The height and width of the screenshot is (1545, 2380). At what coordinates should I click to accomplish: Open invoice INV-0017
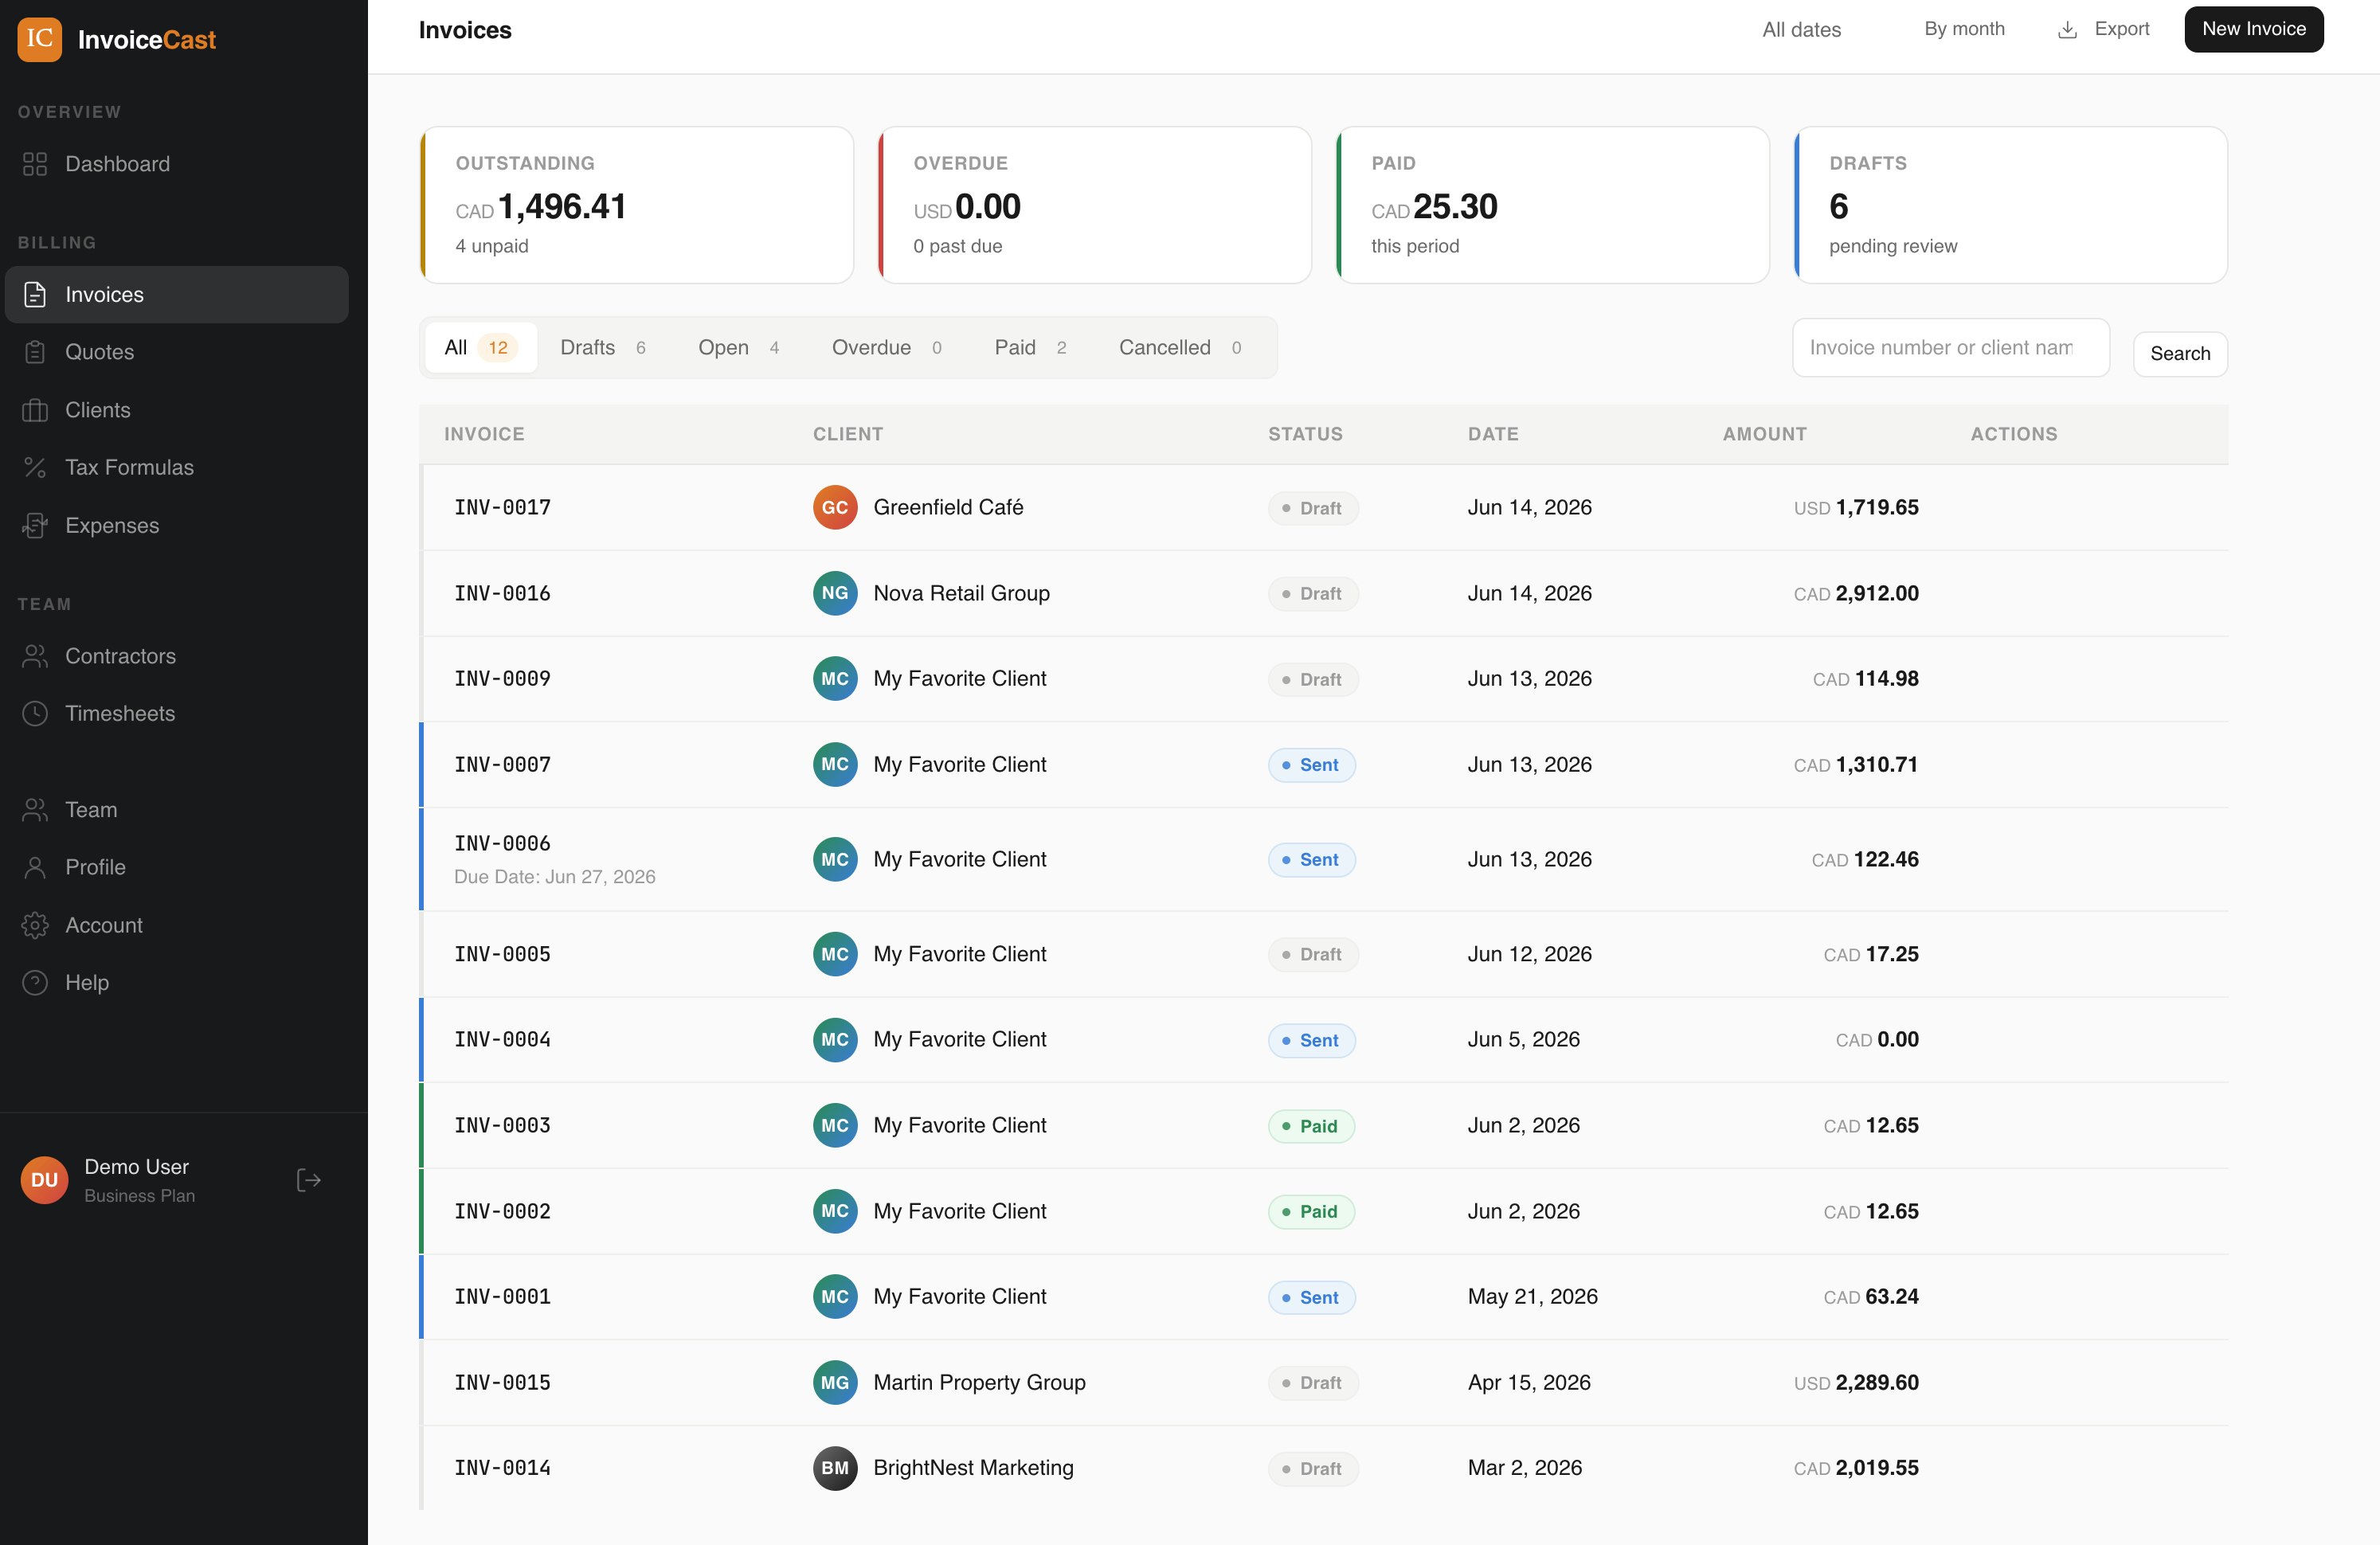tap(502, 507)
